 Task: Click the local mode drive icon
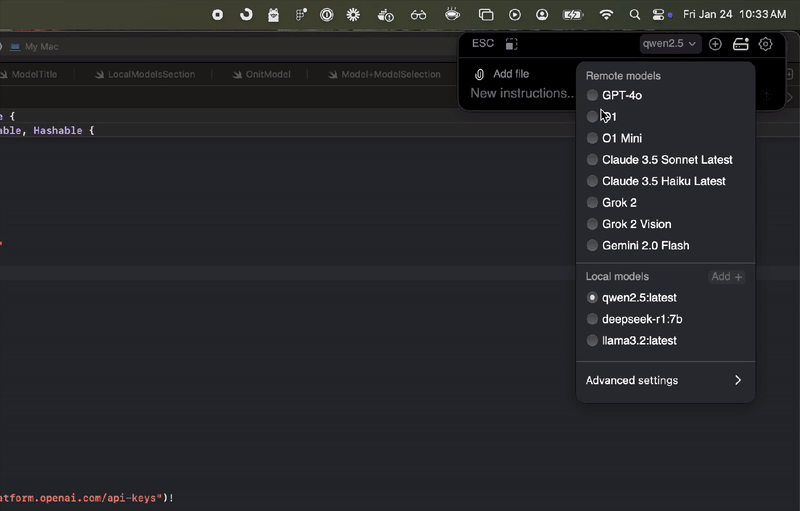pyautogui.click(x=741, y=44)
